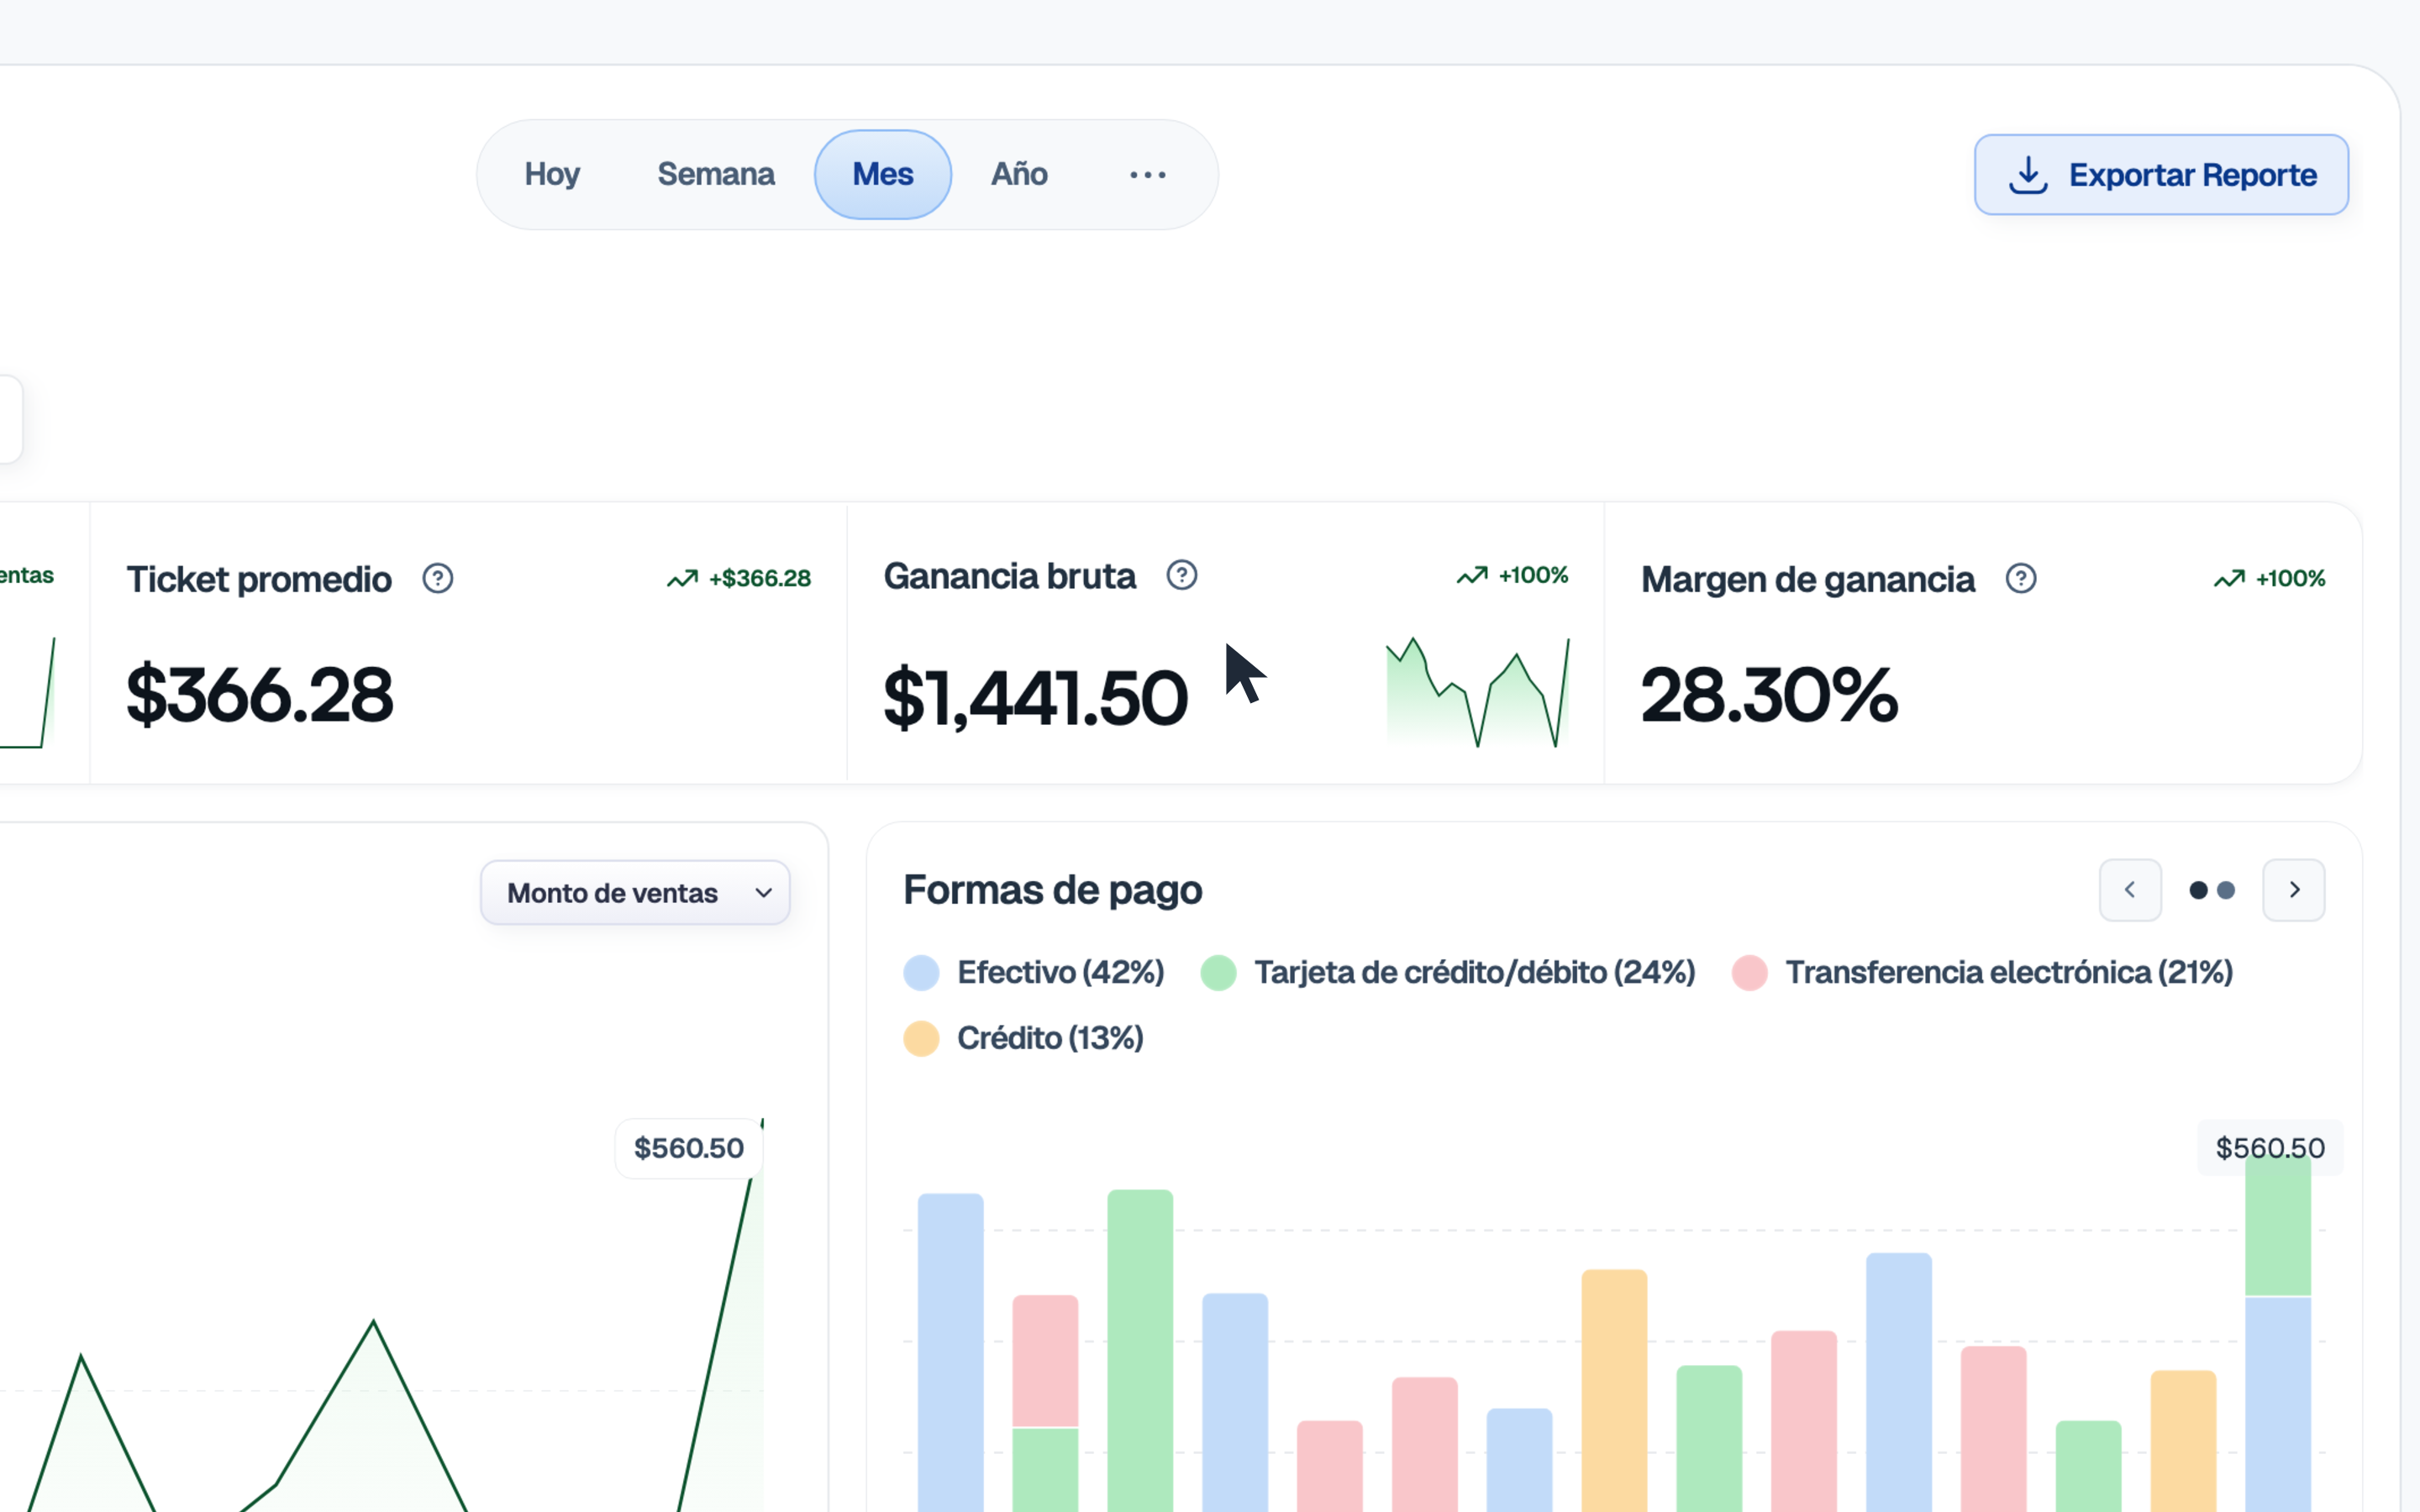Click the $366.28 ticket promedio value
Image resolution: width=2420 pixels, height=1512 pixels.
point(260,694)
